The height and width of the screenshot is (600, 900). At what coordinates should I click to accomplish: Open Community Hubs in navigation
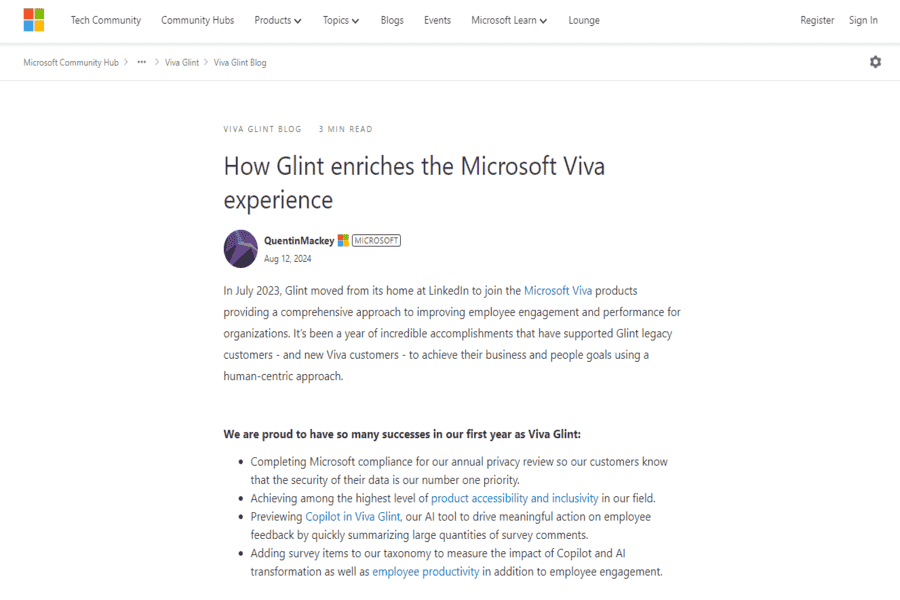click(197, 20)
